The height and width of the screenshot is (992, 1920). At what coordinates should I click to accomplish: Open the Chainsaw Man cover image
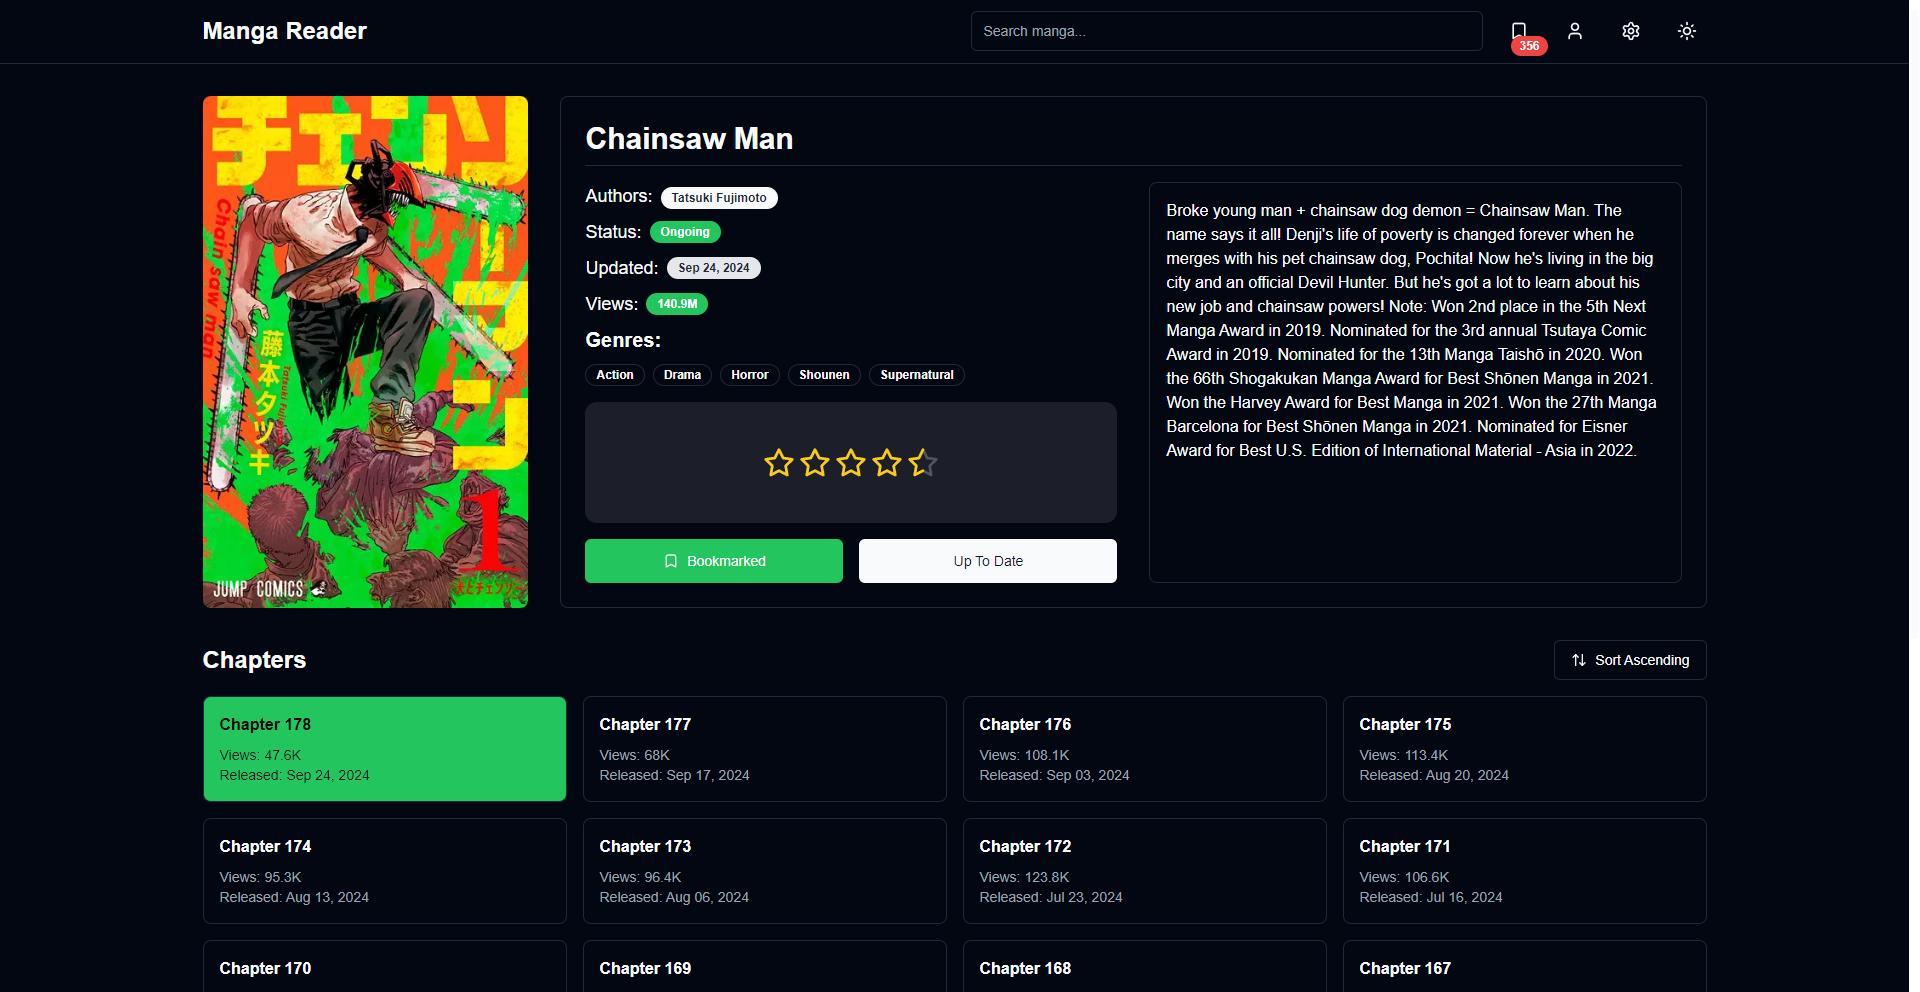(x=365, y=352)
